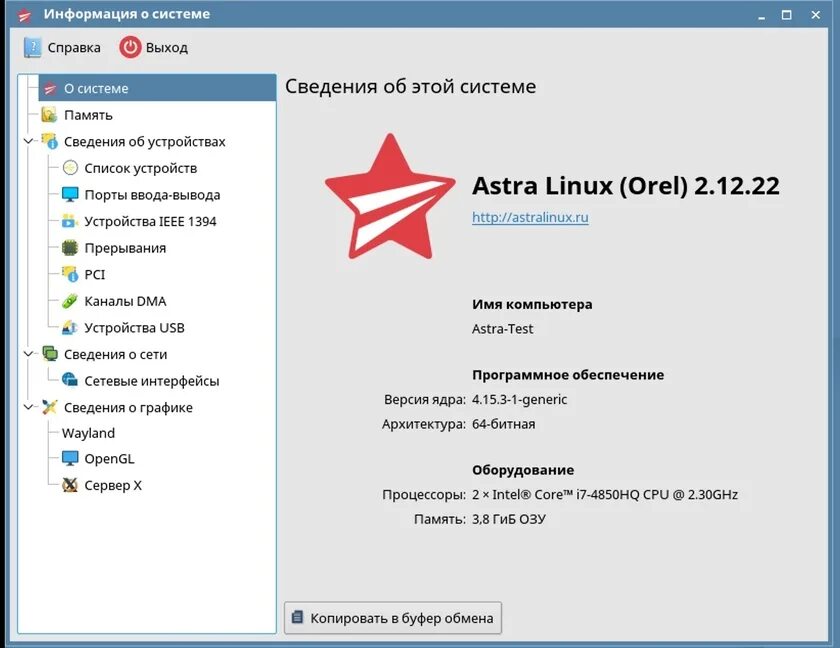Select Устройства IEEE 1394 entry
Viewport: 840px width, 648px height.
(x=151, y=221)
